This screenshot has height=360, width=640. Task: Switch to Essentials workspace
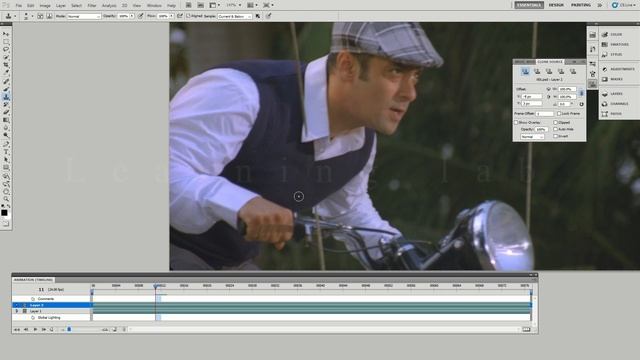(529, 5)
